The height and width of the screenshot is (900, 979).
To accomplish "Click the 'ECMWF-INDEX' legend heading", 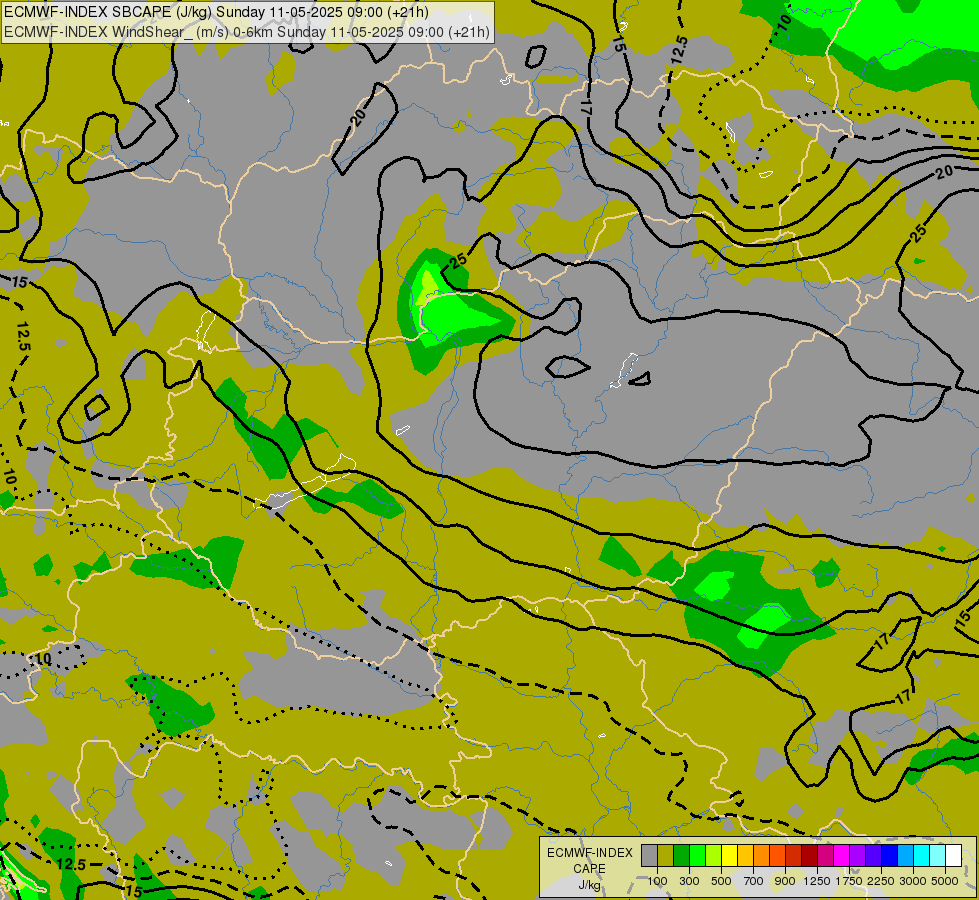I will (x=590, y=853).
